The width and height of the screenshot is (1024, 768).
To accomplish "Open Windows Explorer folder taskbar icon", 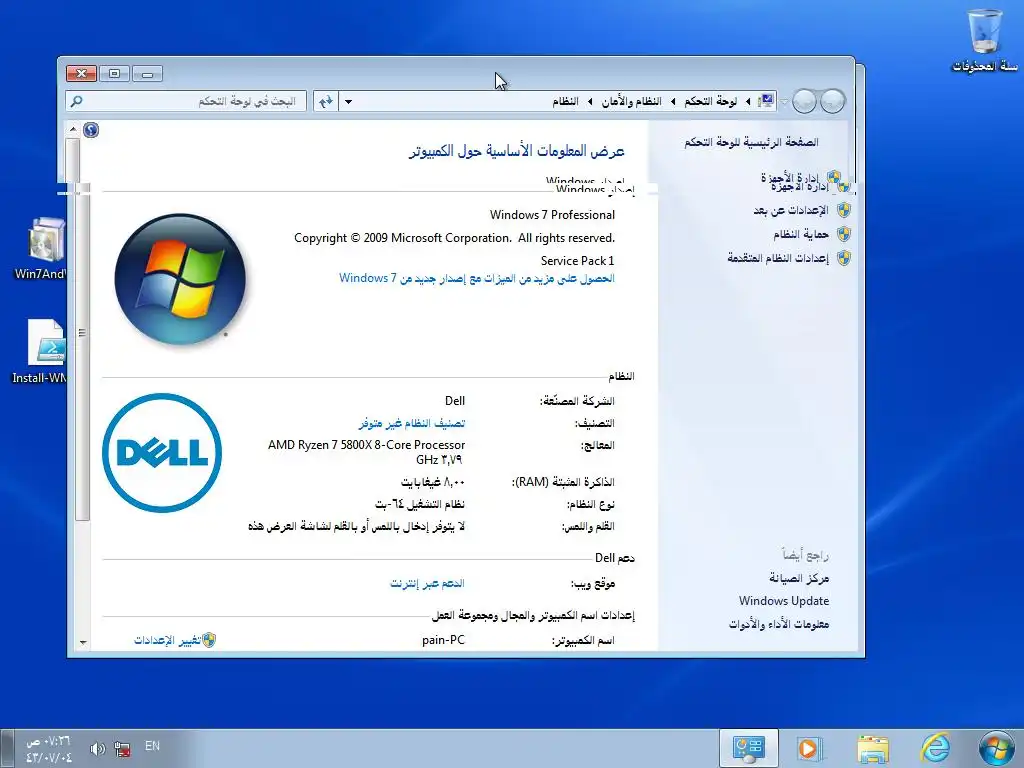I will (873, 748).
